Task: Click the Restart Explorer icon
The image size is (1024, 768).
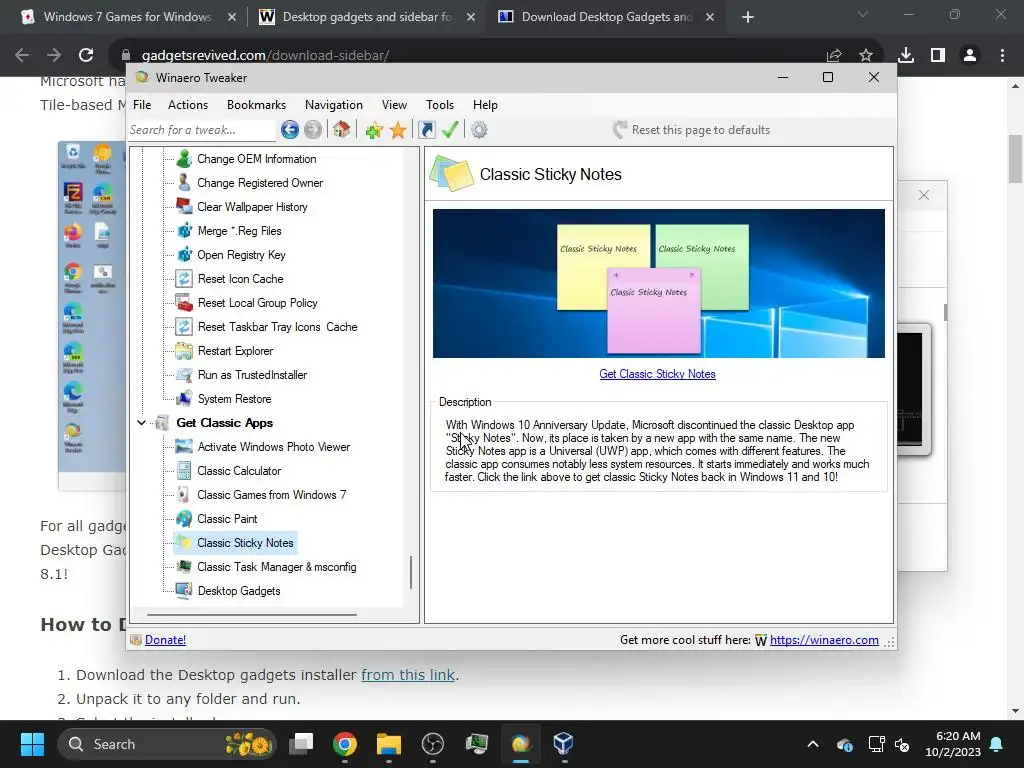Action: pyautogui.click(x=184, y=351)
